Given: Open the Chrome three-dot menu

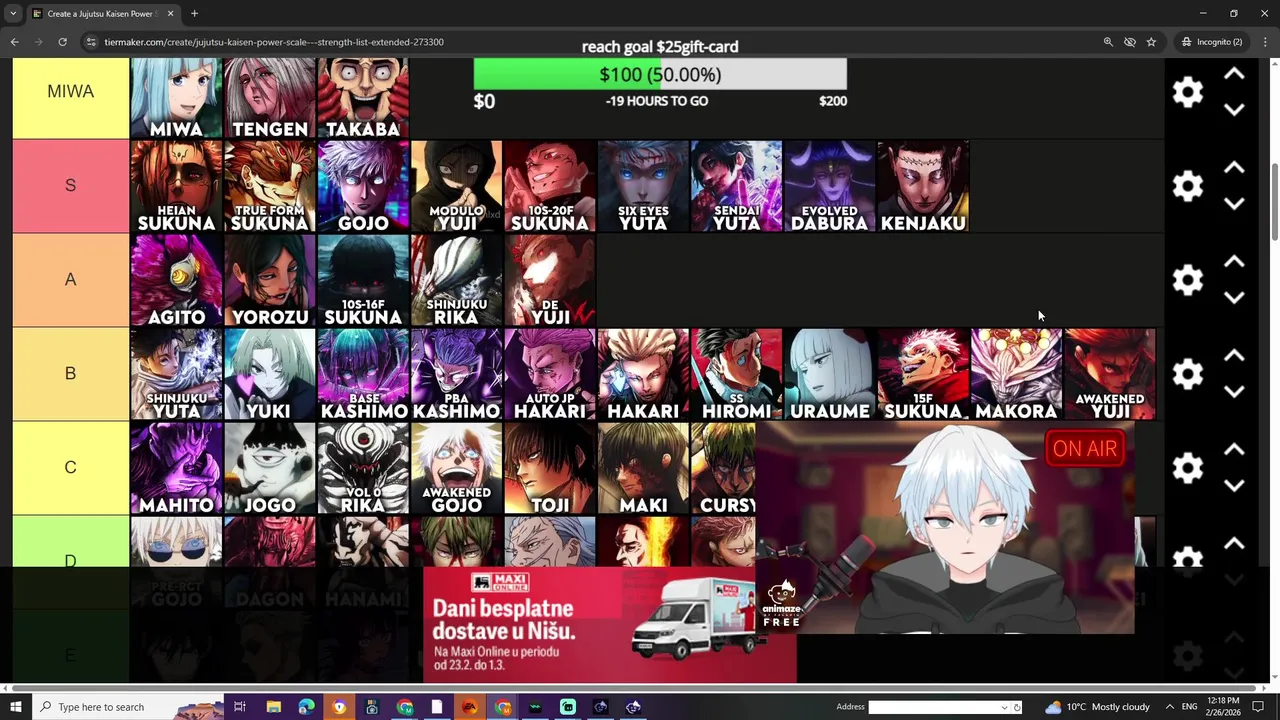Looking at the screenshot, I should [x=1265, y=42].
